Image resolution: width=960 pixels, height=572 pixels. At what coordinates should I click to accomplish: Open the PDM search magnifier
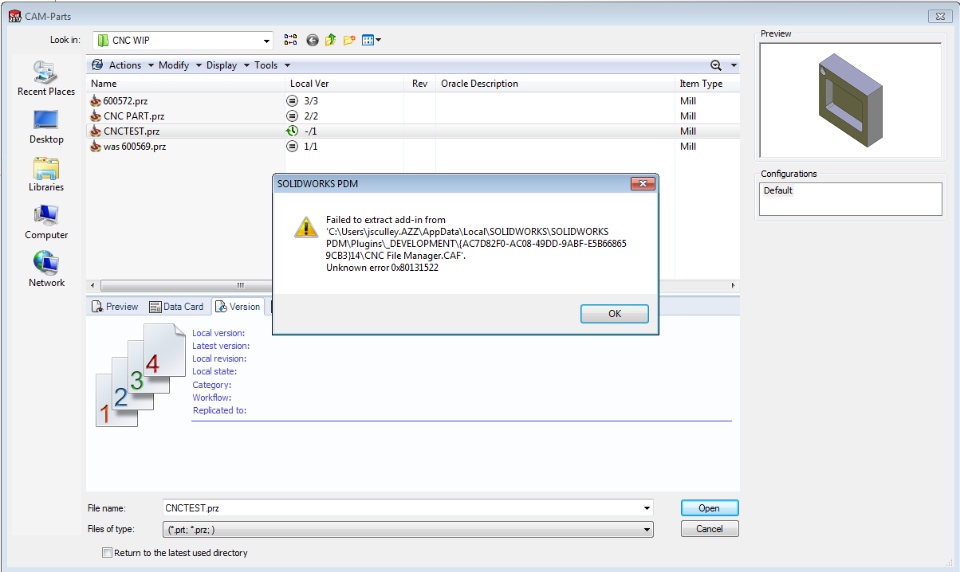[x=715, y=65]
